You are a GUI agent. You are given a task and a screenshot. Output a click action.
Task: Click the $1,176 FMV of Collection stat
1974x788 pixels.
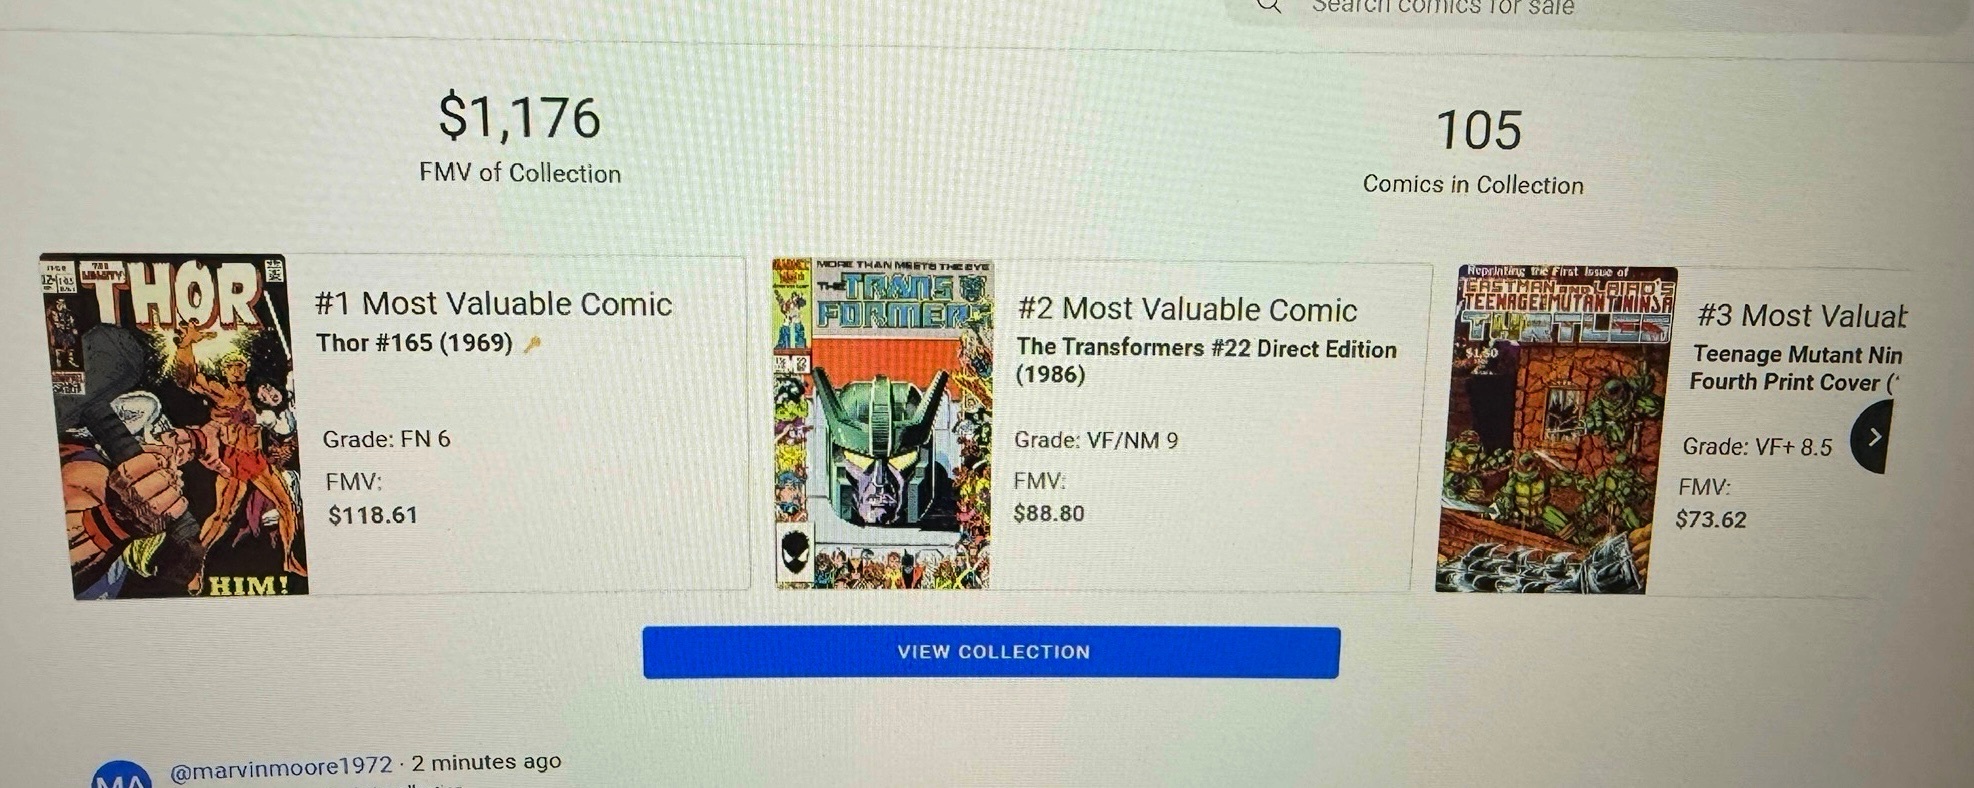pyautogui.click(x=520, y=138)
